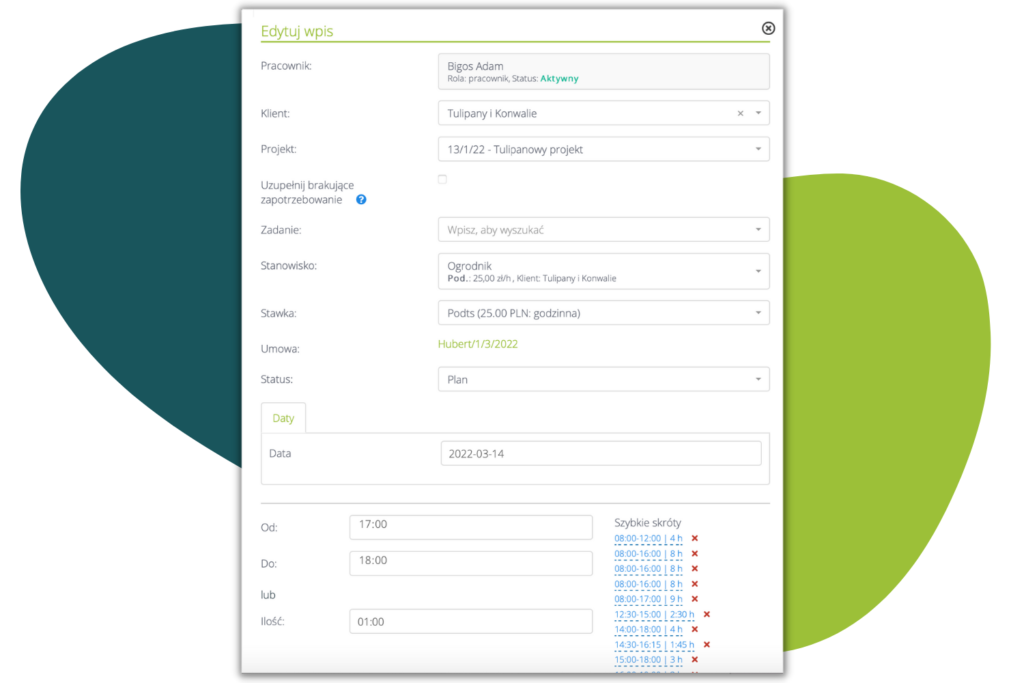This screenshot has height=683, width=1024.
Task: Delete the 12:30-15:00 quick shortcut
Action: (706, 614)
